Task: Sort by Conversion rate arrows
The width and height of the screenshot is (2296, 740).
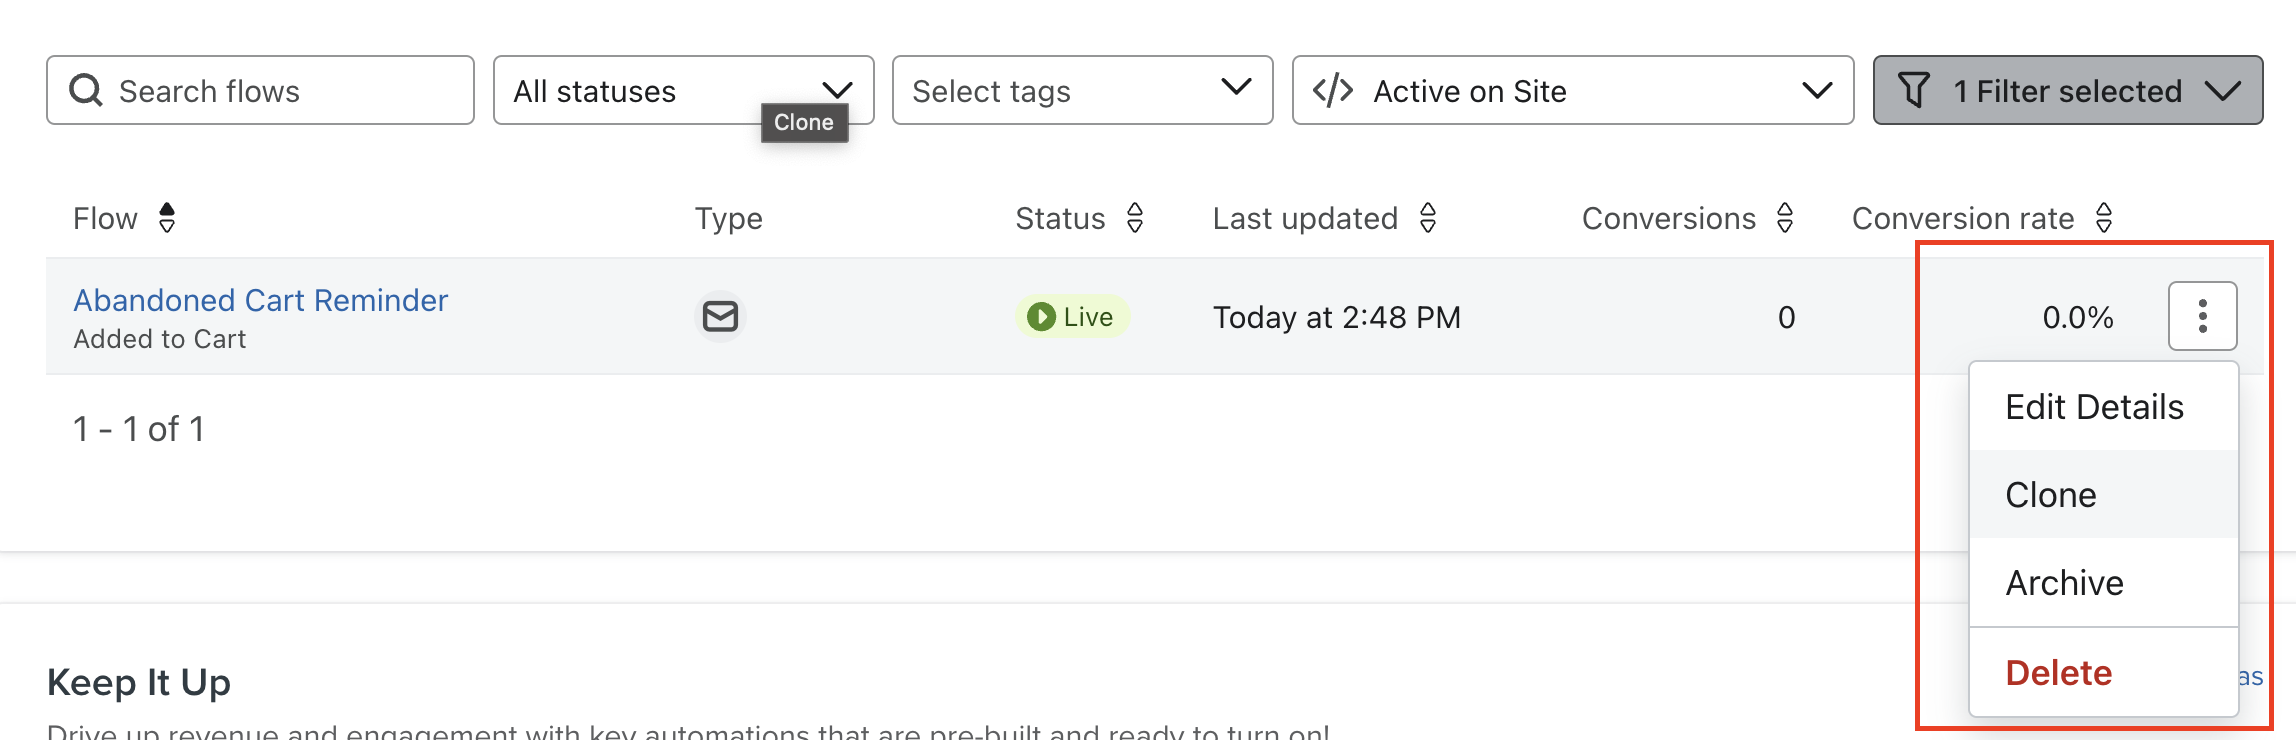Action: tap(2104, 218)
